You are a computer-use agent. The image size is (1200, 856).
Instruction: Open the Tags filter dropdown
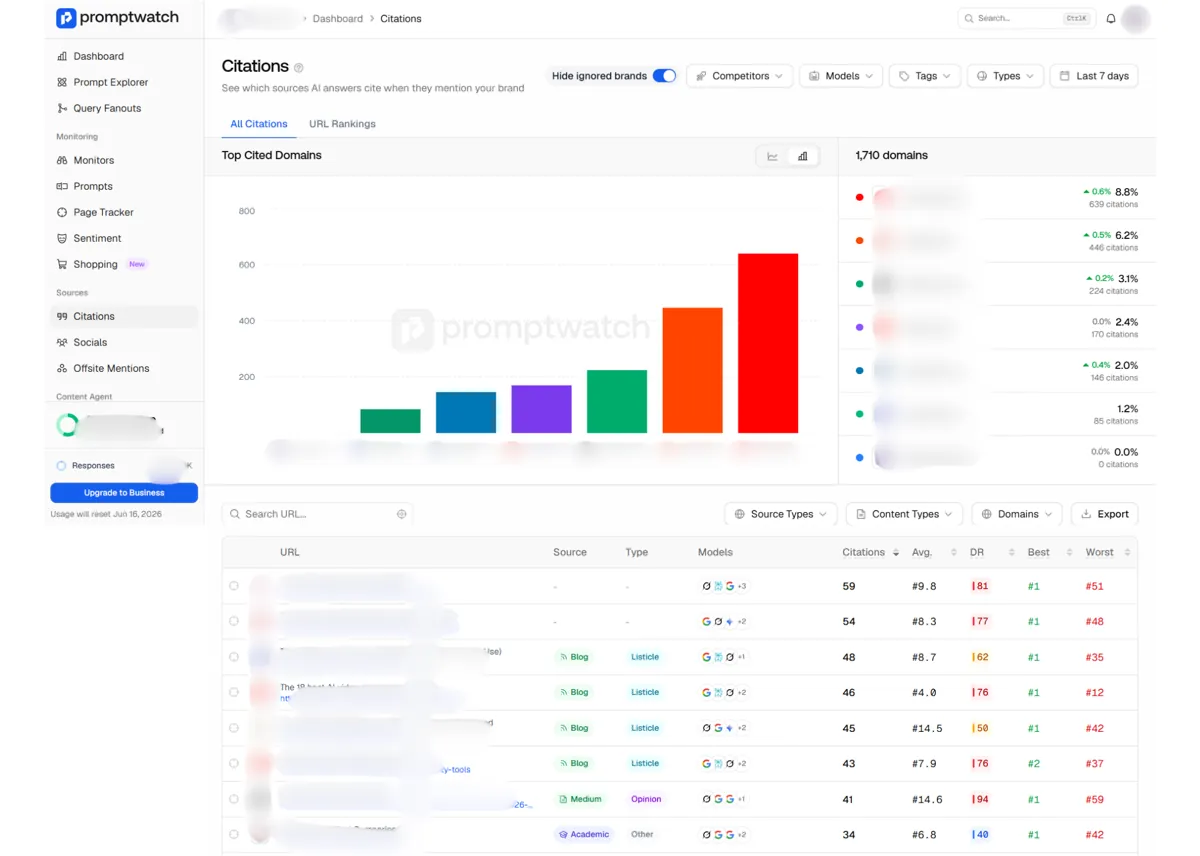pyautogui.click(x=924, y=76)
